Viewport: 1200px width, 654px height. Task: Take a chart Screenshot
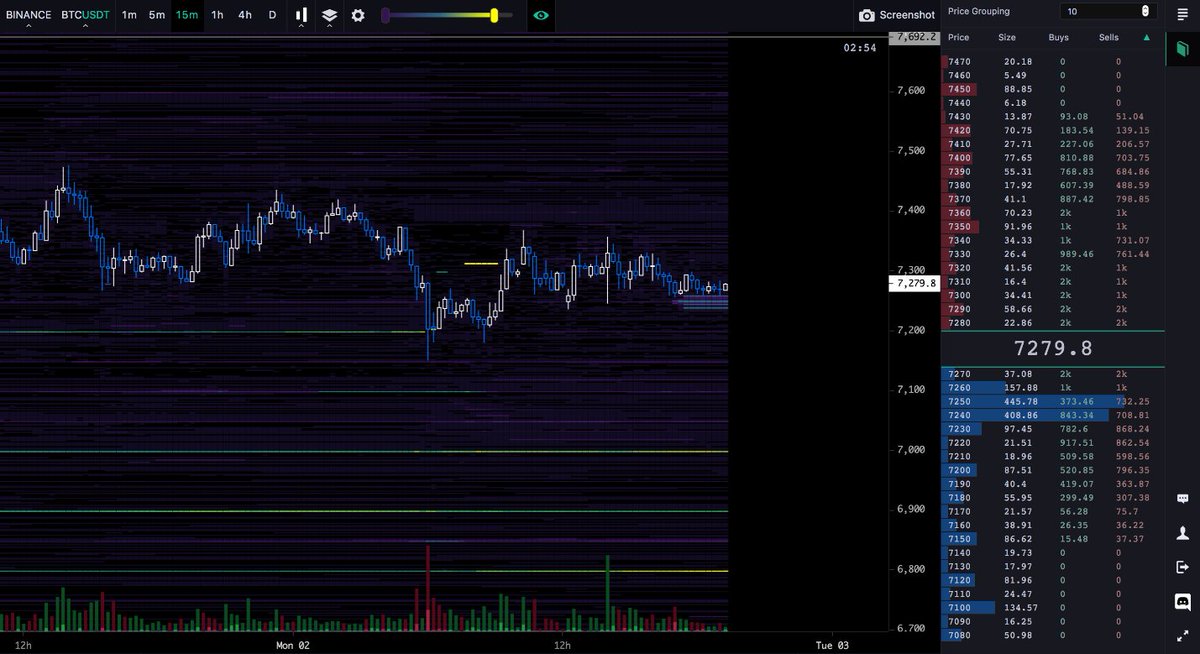(x=898, y=16)
